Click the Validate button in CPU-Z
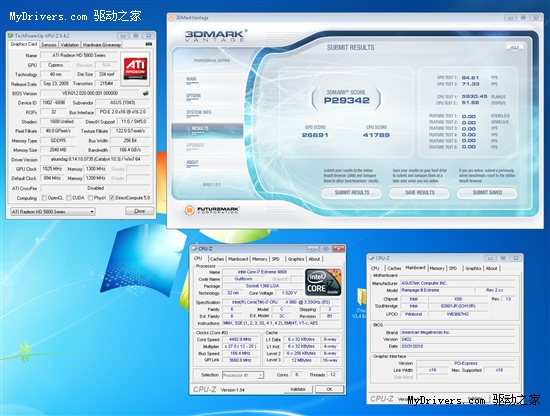This screenshot has width=550, height=416. pyautogui.click(x=298, y=389)
